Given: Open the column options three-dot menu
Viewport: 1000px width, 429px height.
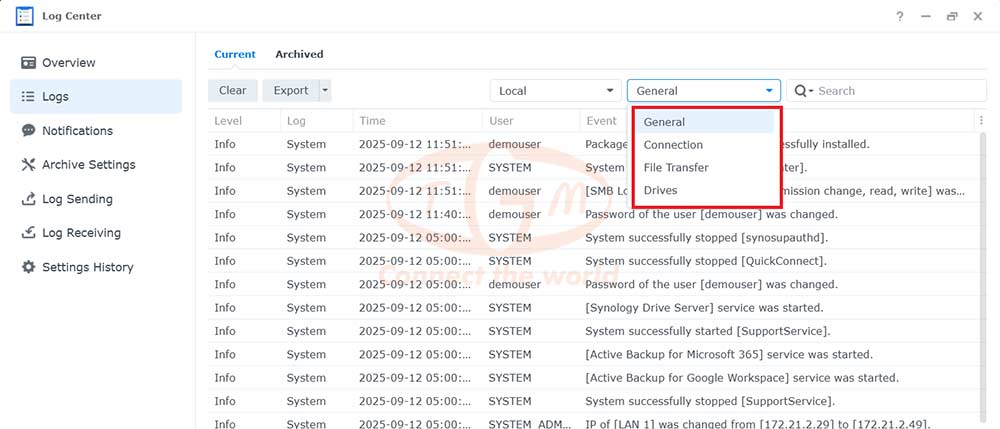Looking at the screenshot, I should coord(980,120).
